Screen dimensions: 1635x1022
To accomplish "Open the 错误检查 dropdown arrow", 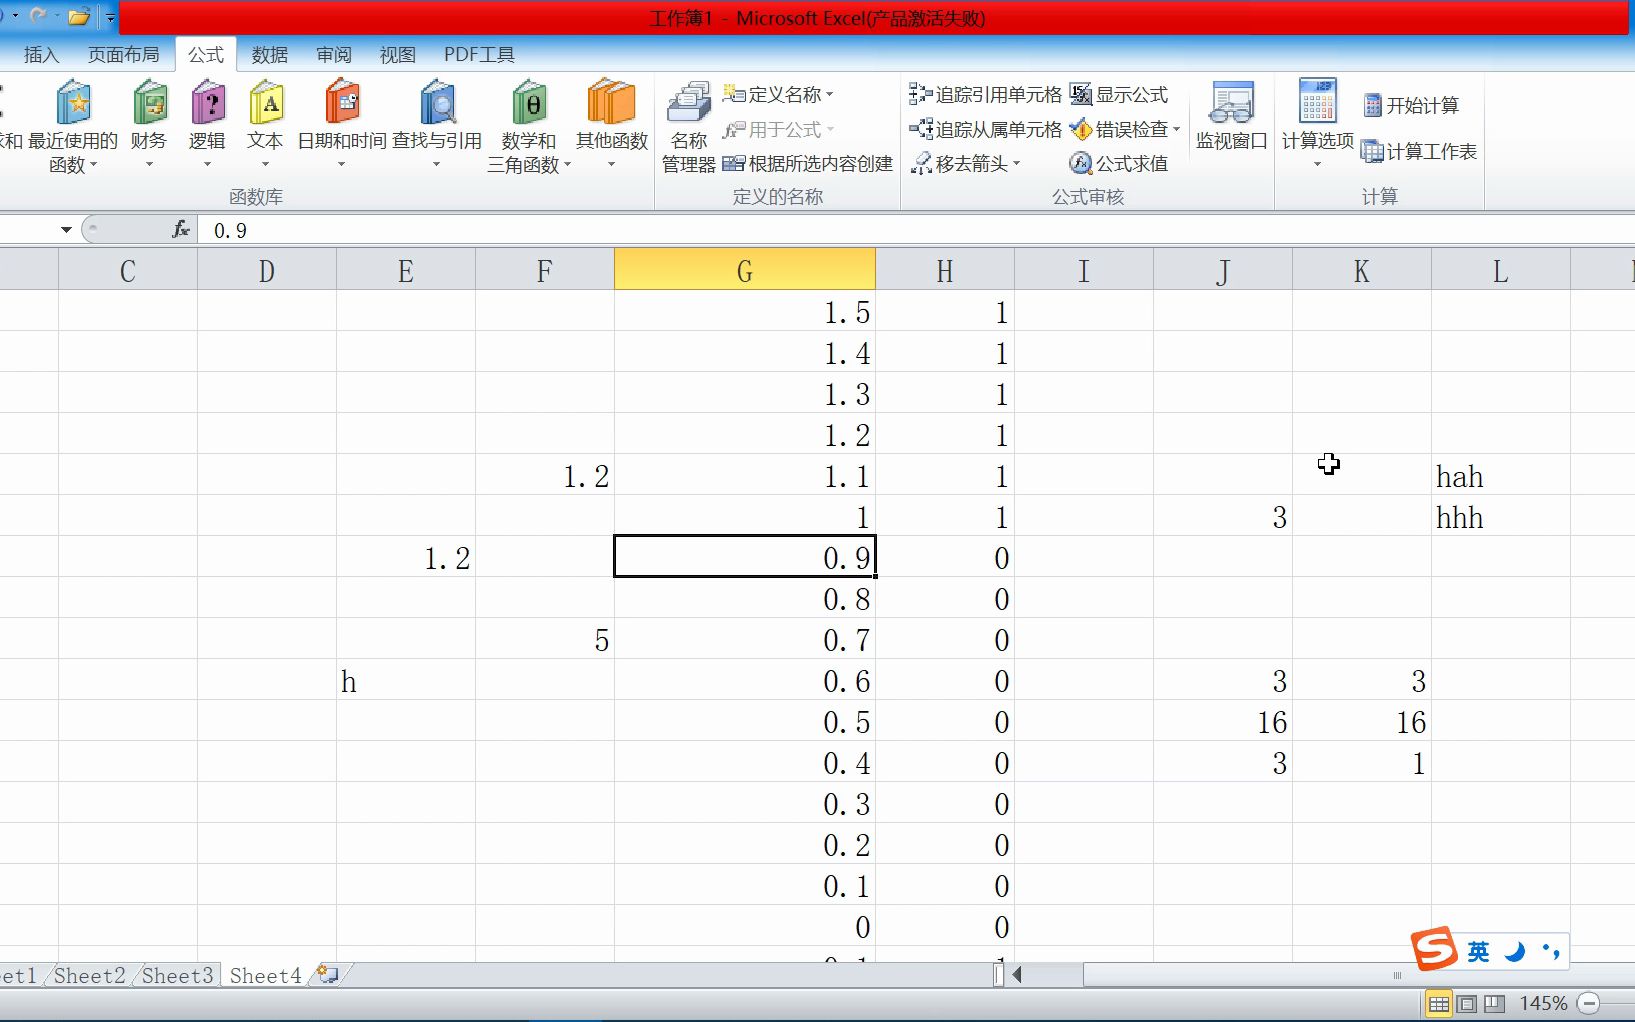I will pyautogui.click(x=1179, y=129).
